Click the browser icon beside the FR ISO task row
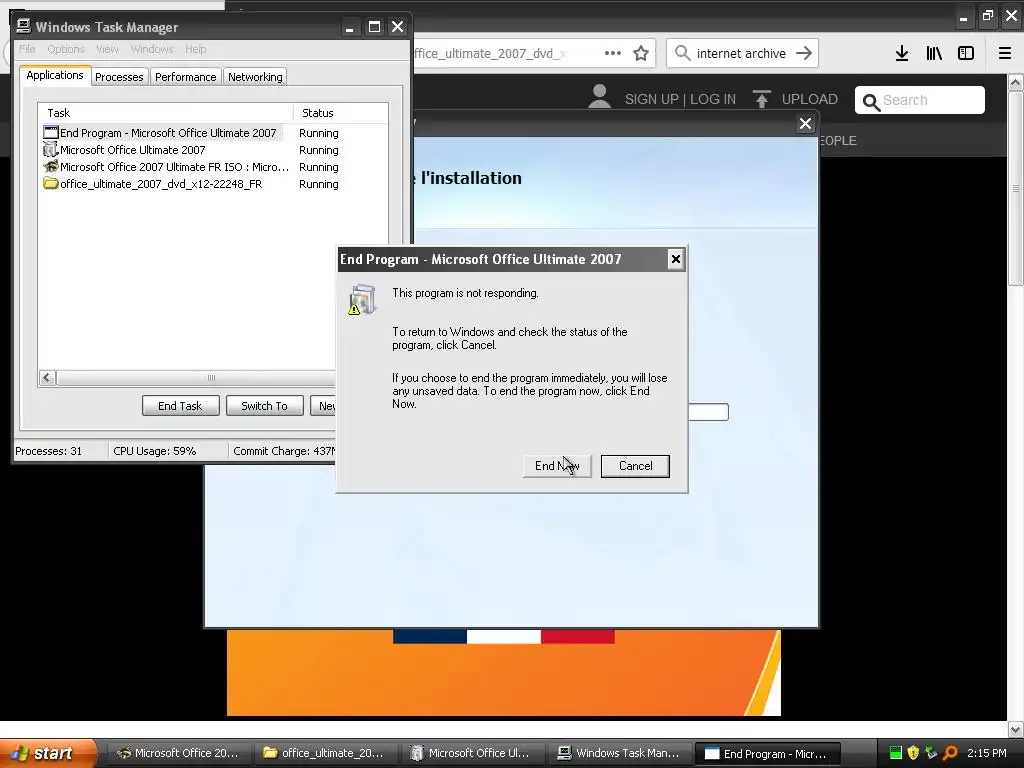 tap(50, 166)
